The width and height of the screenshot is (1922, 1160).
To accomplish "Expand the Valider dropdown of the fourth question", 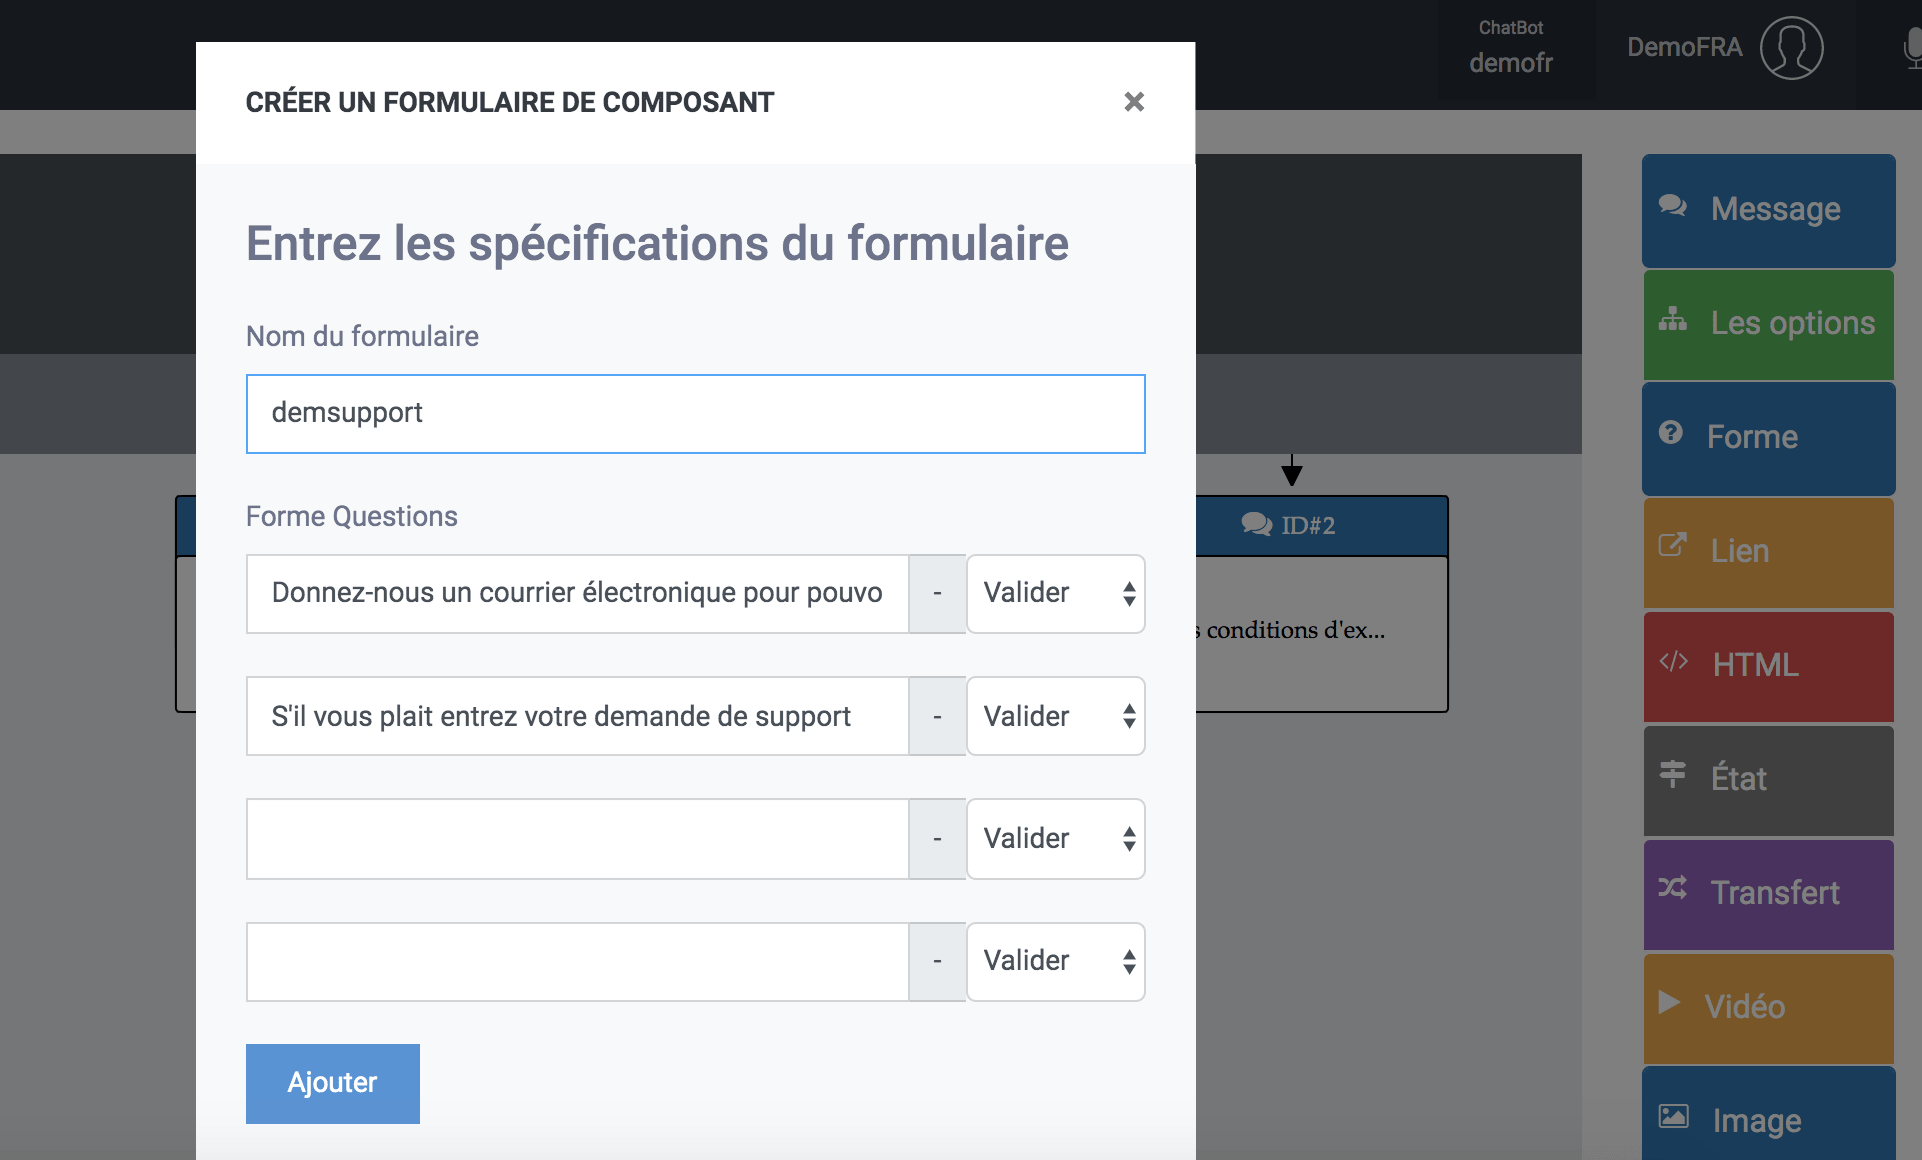I will coord(1056,962).
